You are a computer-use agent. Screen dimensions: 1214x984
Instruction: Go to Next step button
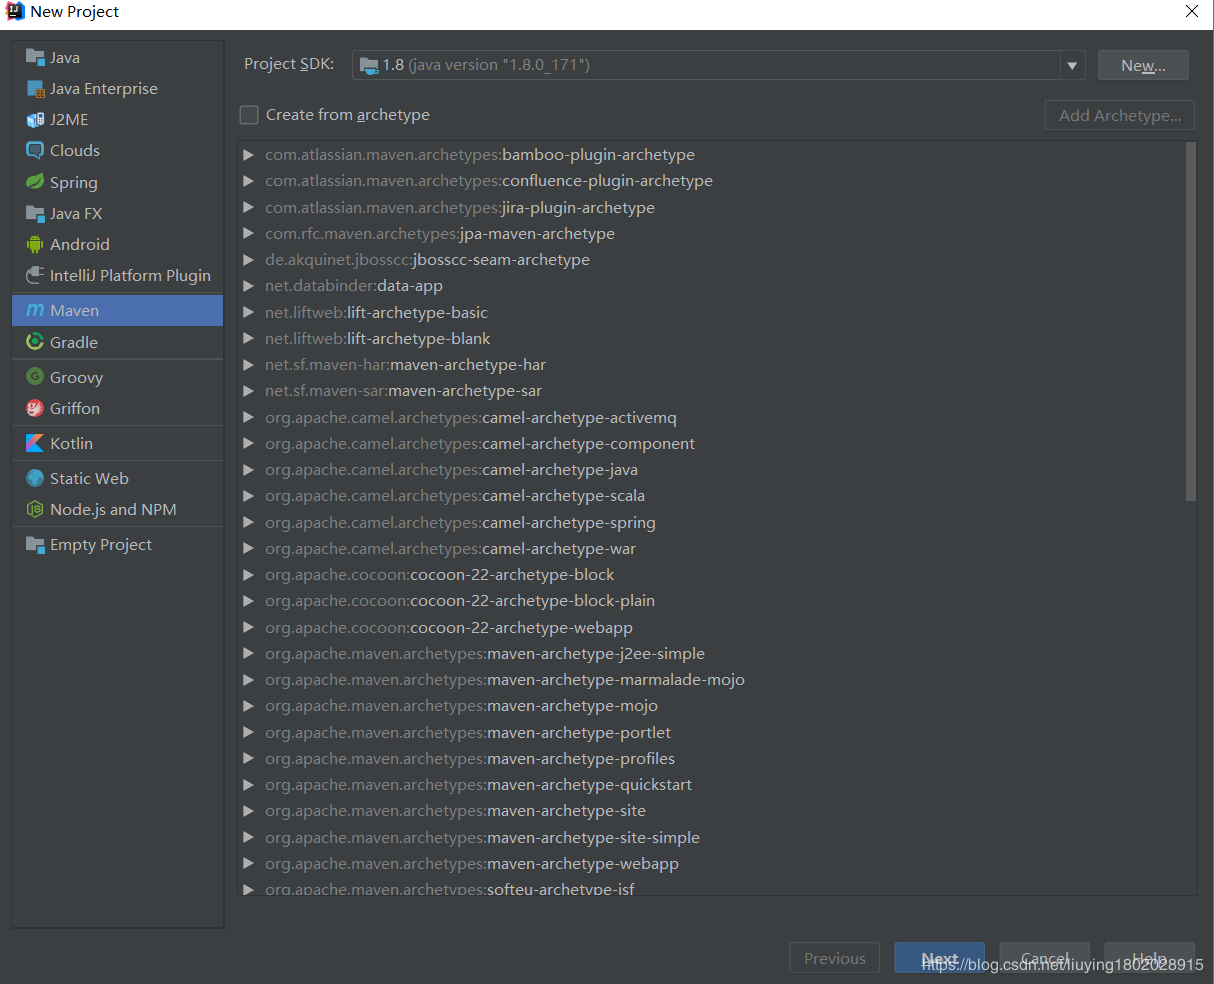tap(939, 958)
